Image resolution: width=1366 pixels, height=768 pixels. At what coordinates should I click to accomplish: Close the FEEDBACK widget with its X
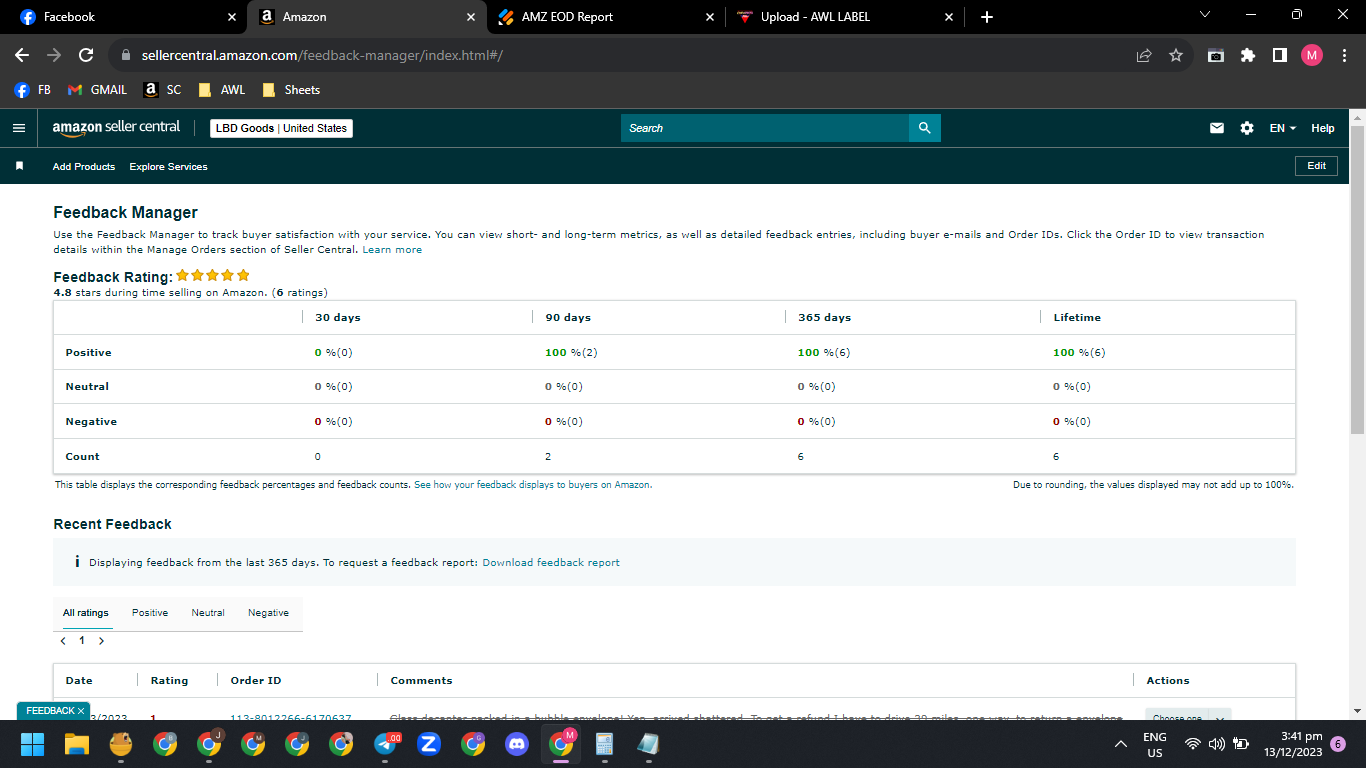coord(81,711)
